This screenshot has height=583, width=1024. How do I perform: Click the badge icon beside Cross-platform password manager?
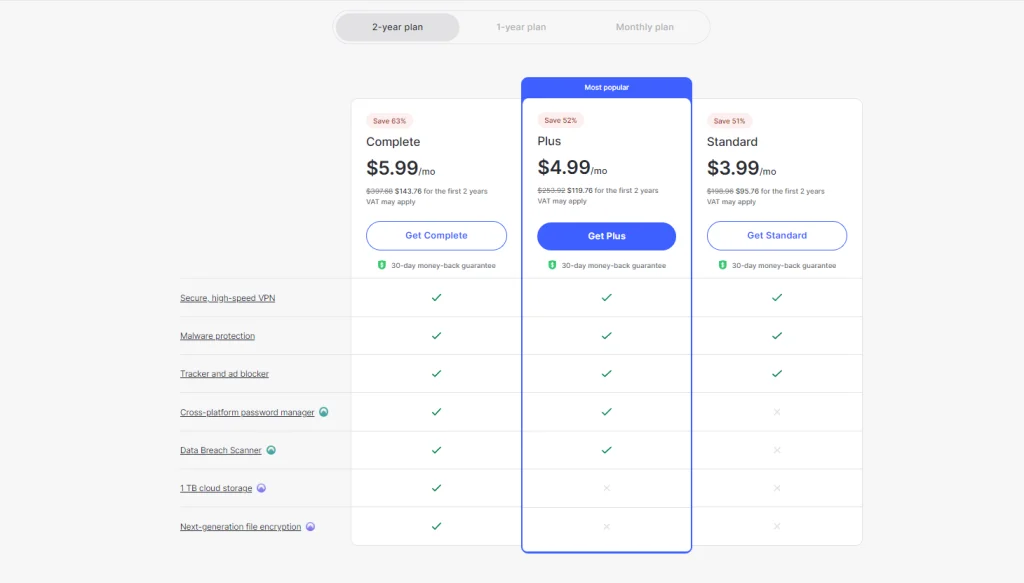(324, 412)
